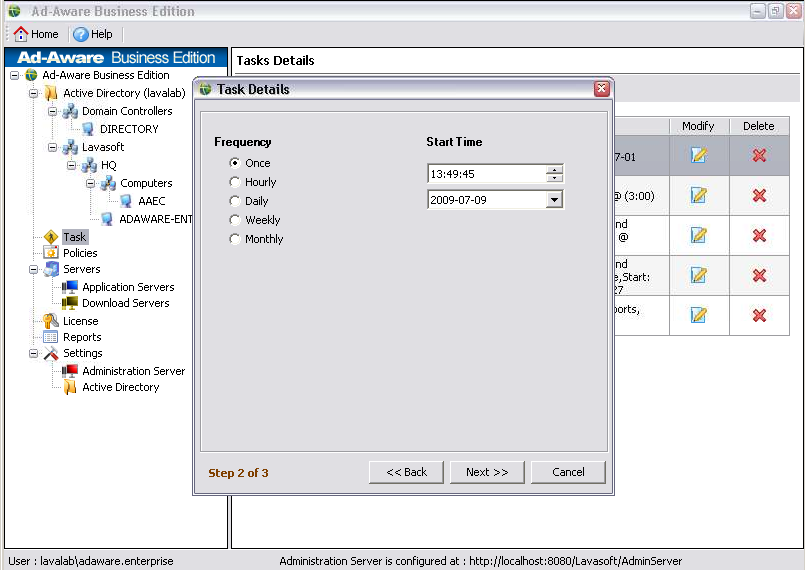
Task: Open the start date dropdown arrow
Action: tap(554, 200)
